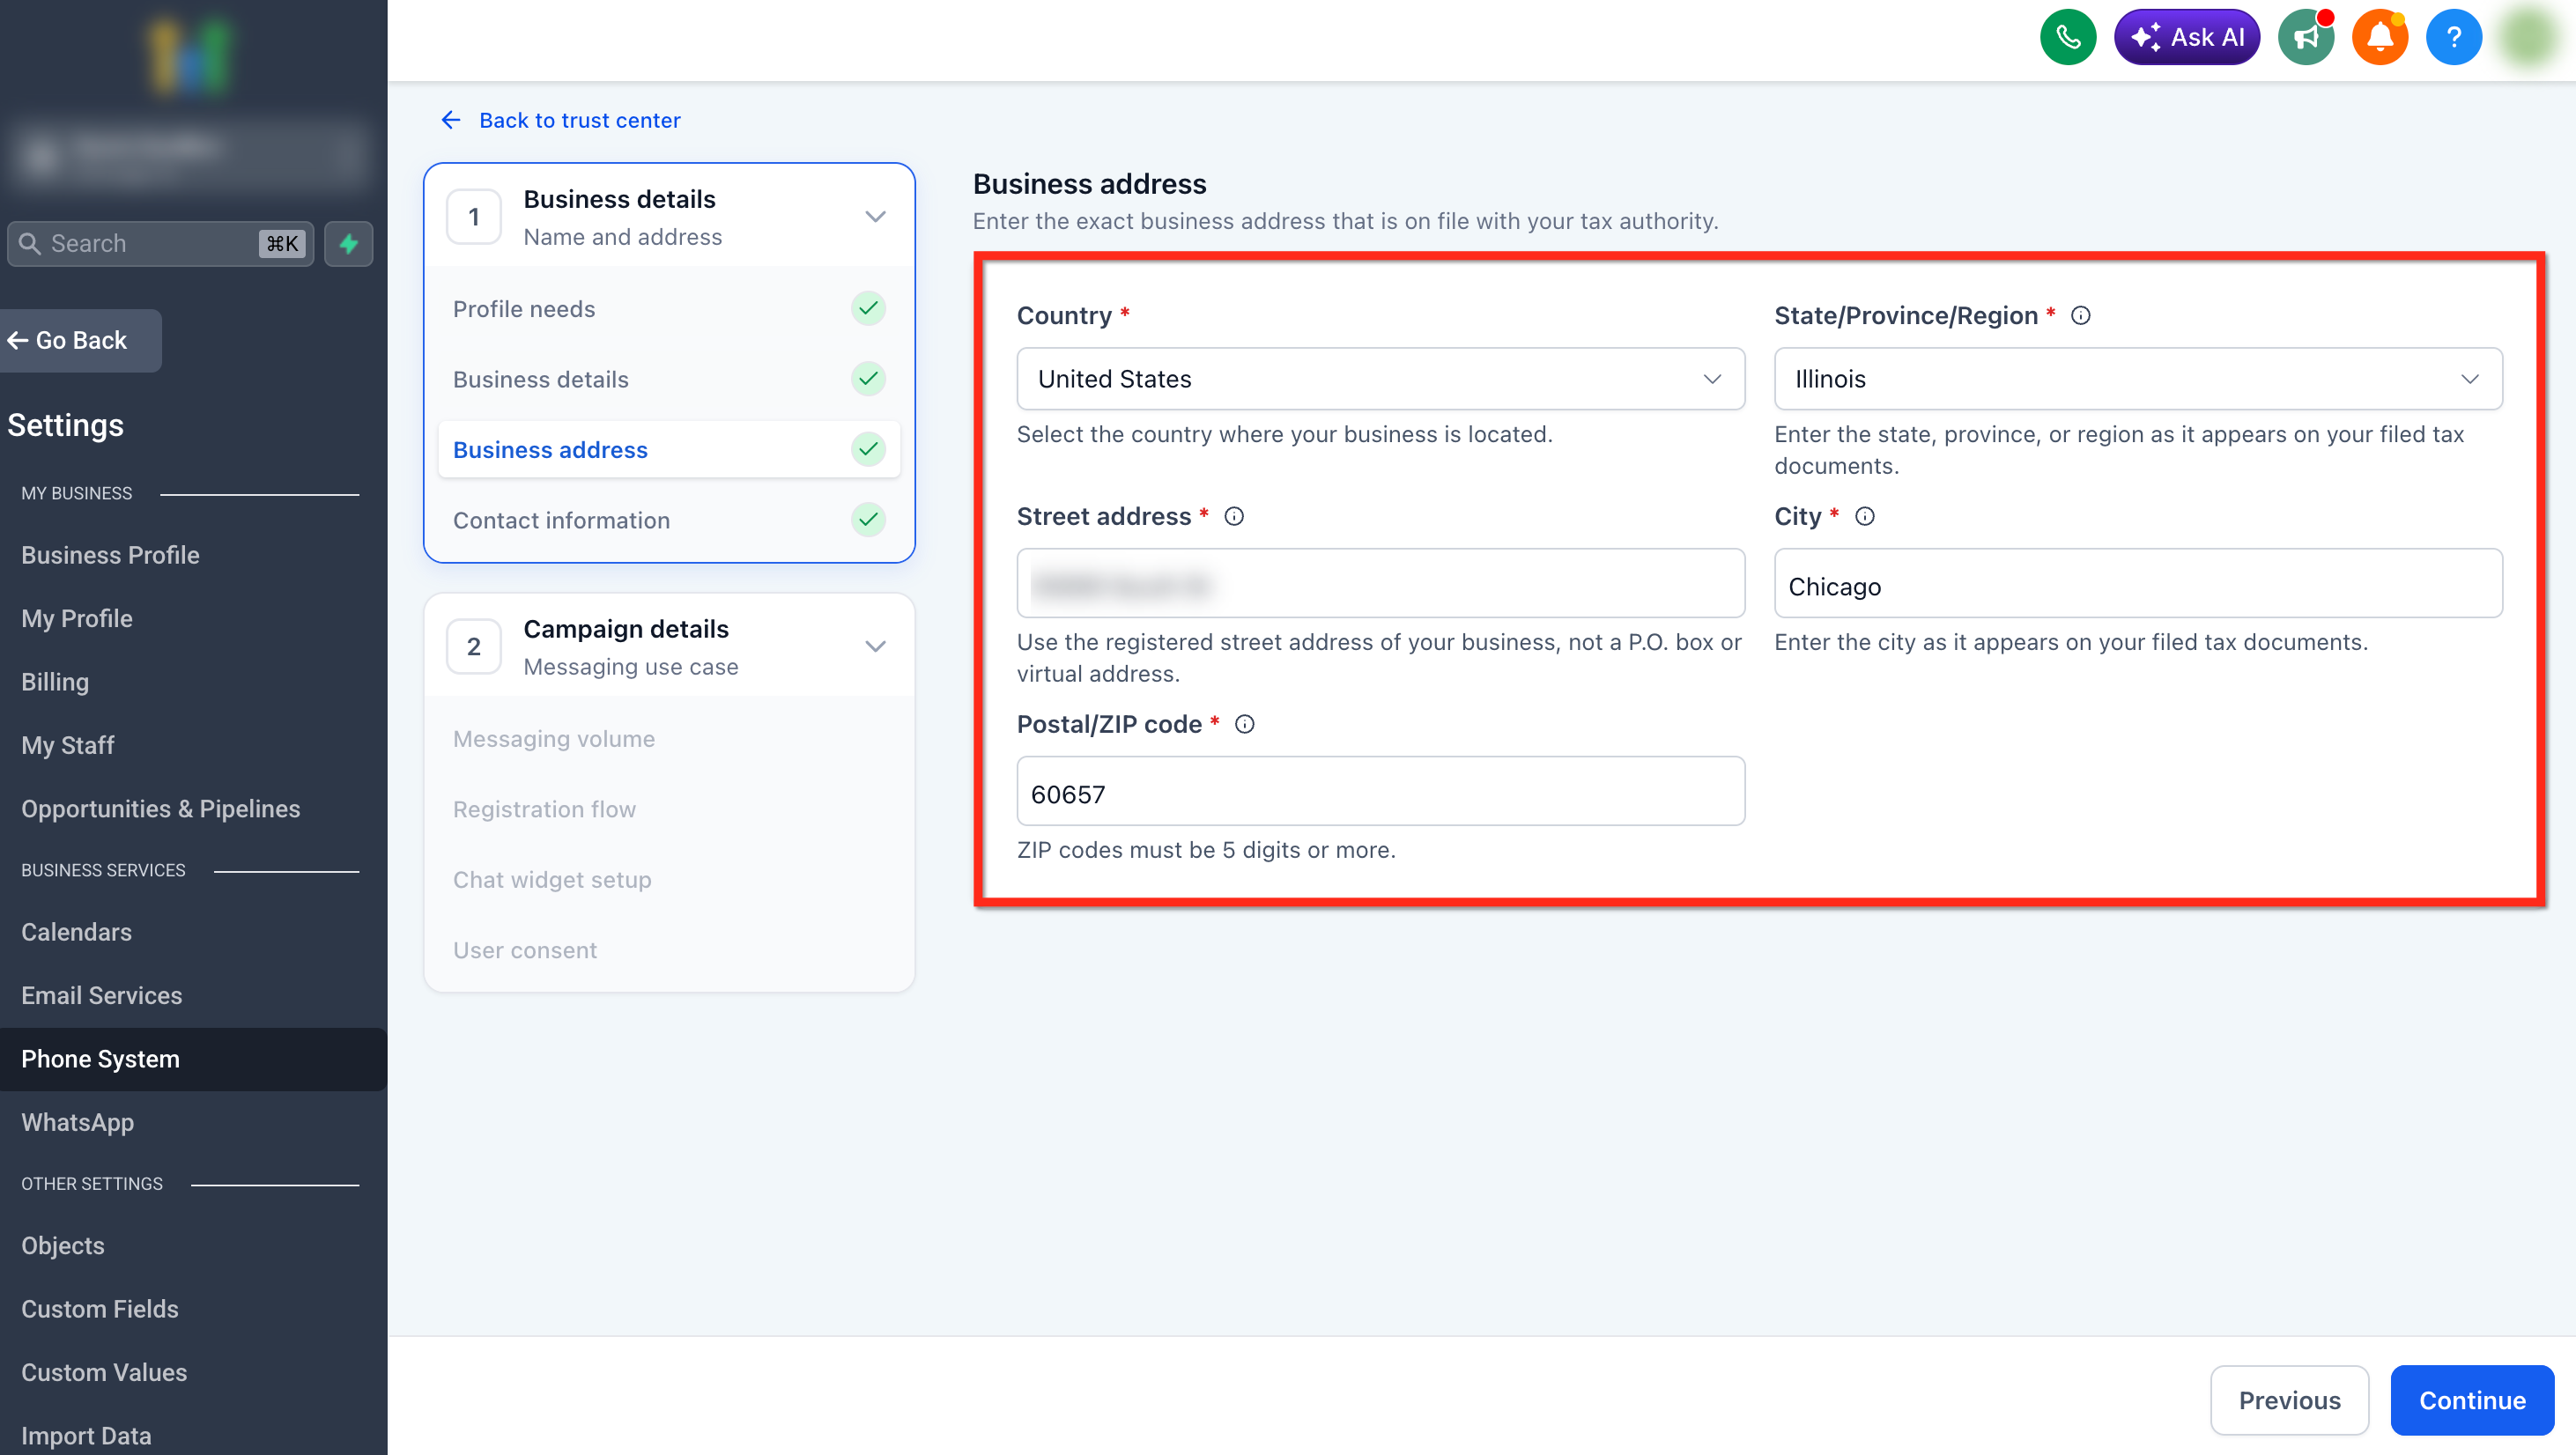Viewport: 2576px width, 1455px height.
Task: Click the Postal code field with 60657
Action: (x=1380, y=791)
